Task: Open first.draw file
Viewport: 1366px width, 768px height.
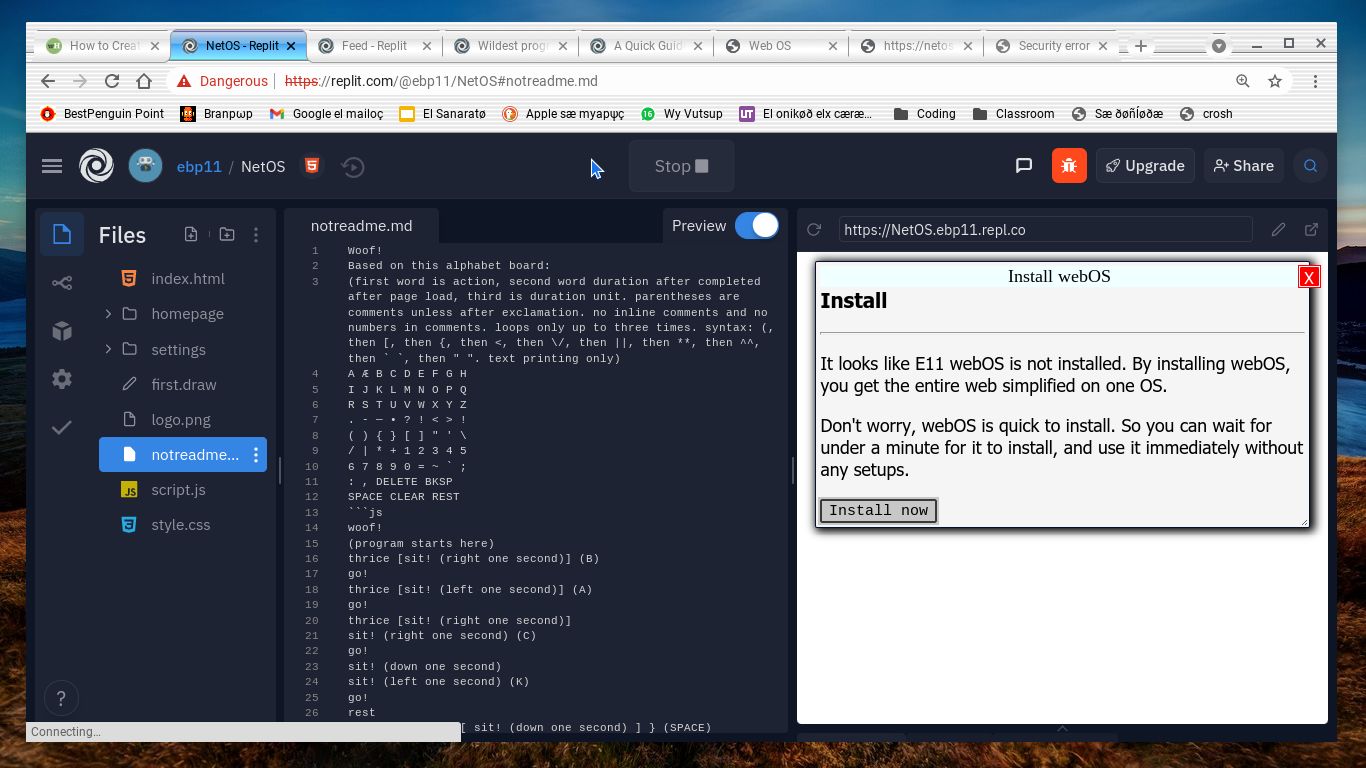Action: (x=183, y=385)
